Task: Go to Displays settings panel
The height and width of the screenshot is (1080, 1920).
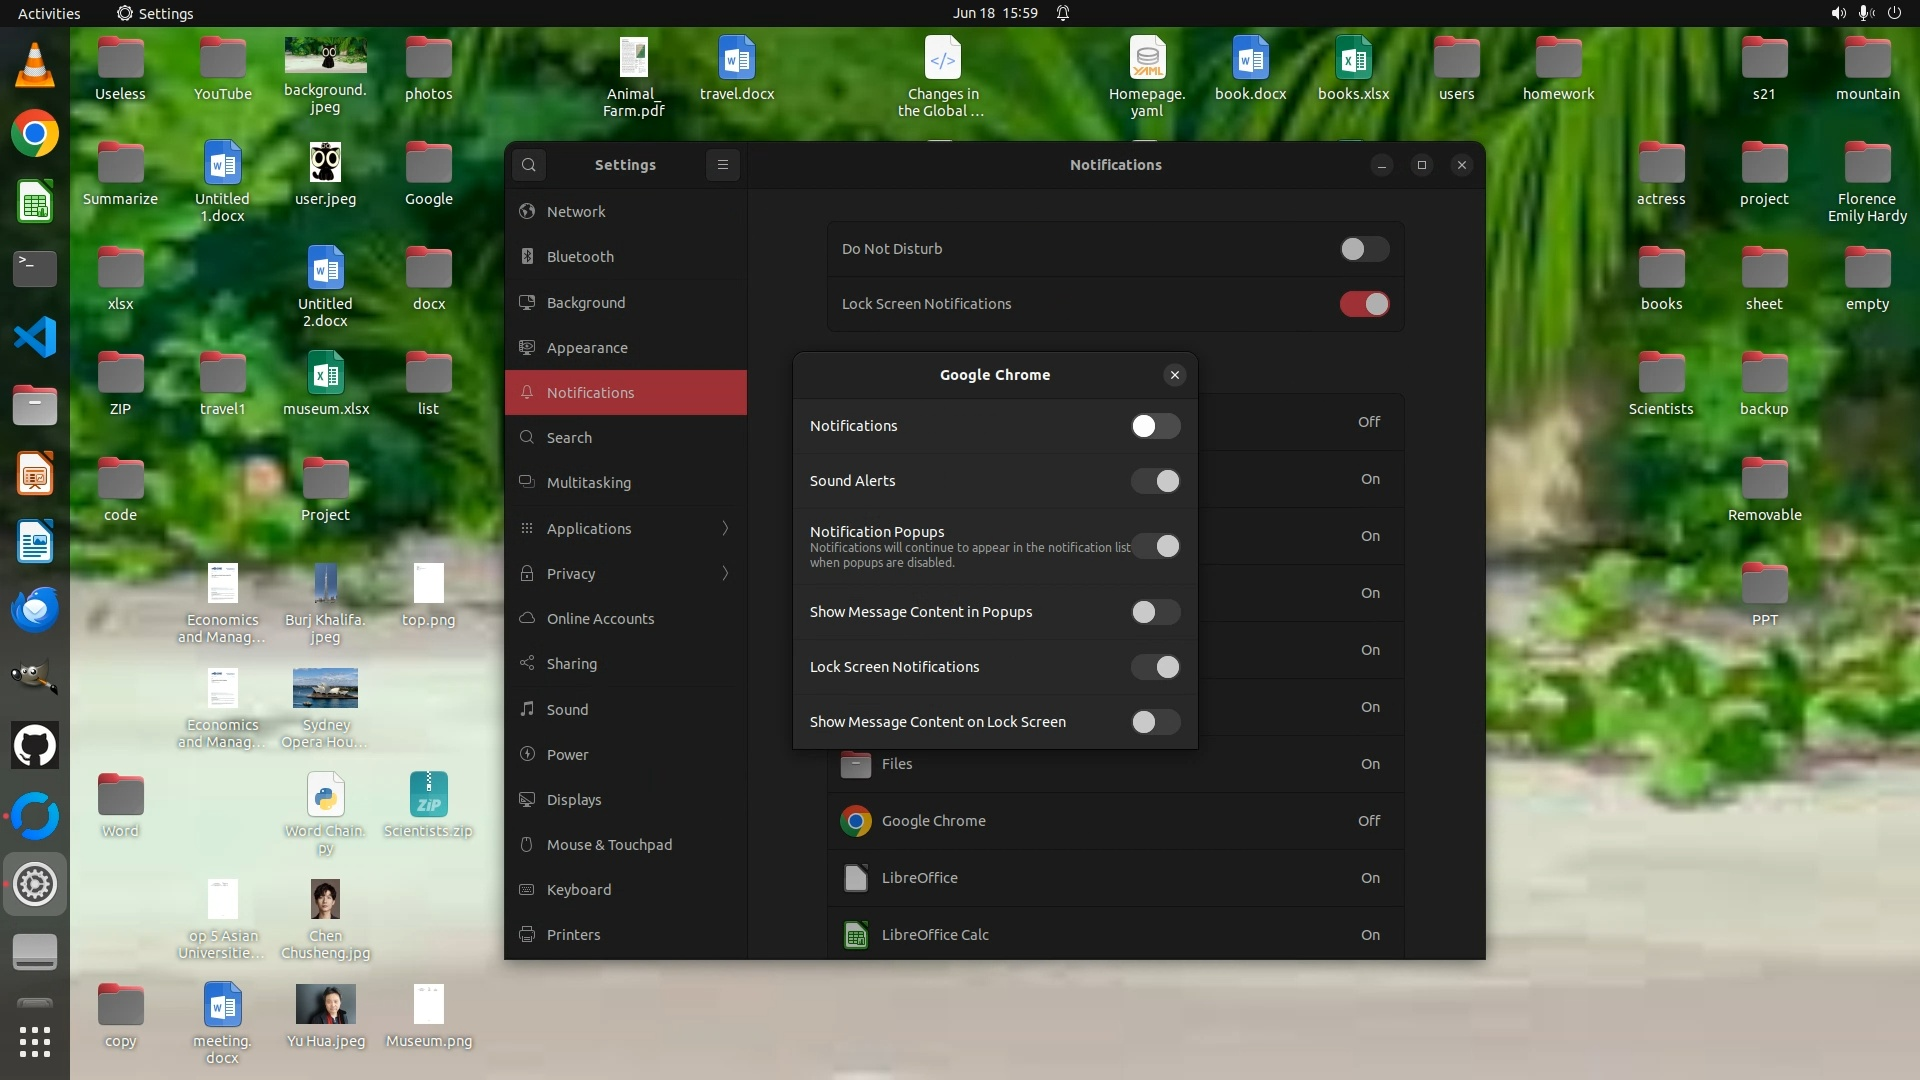Action: [x=573, y=799]
